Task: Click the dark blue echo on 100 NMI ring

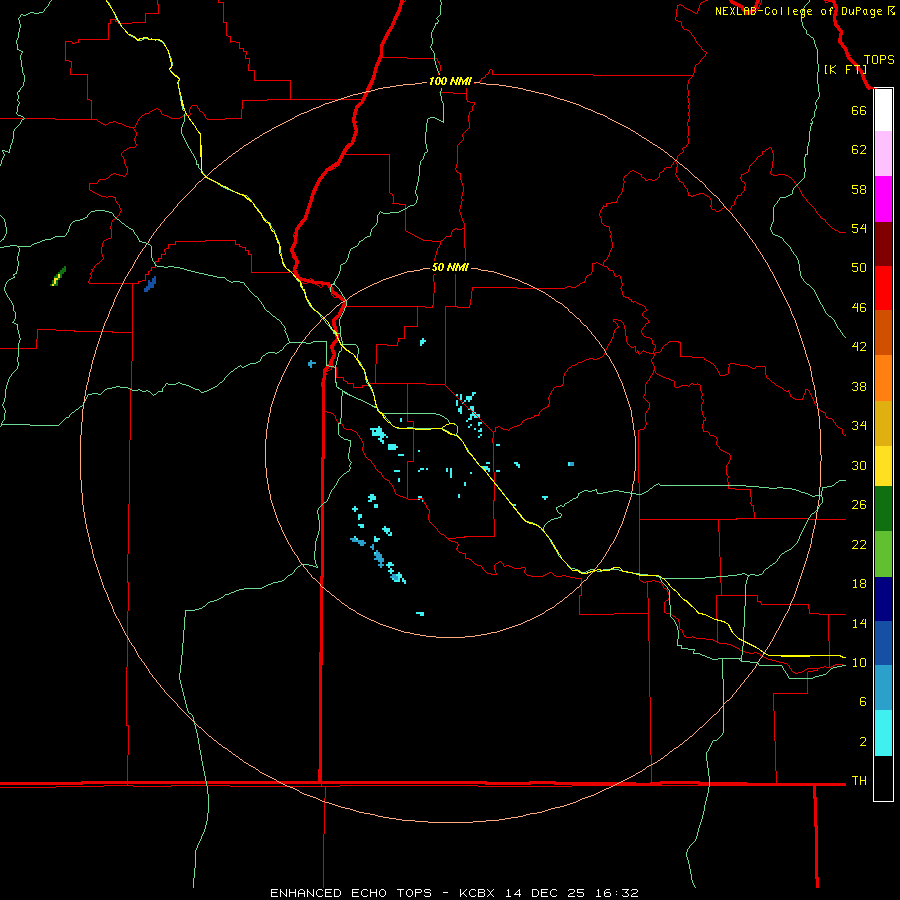Action: (x=150, y=284)
